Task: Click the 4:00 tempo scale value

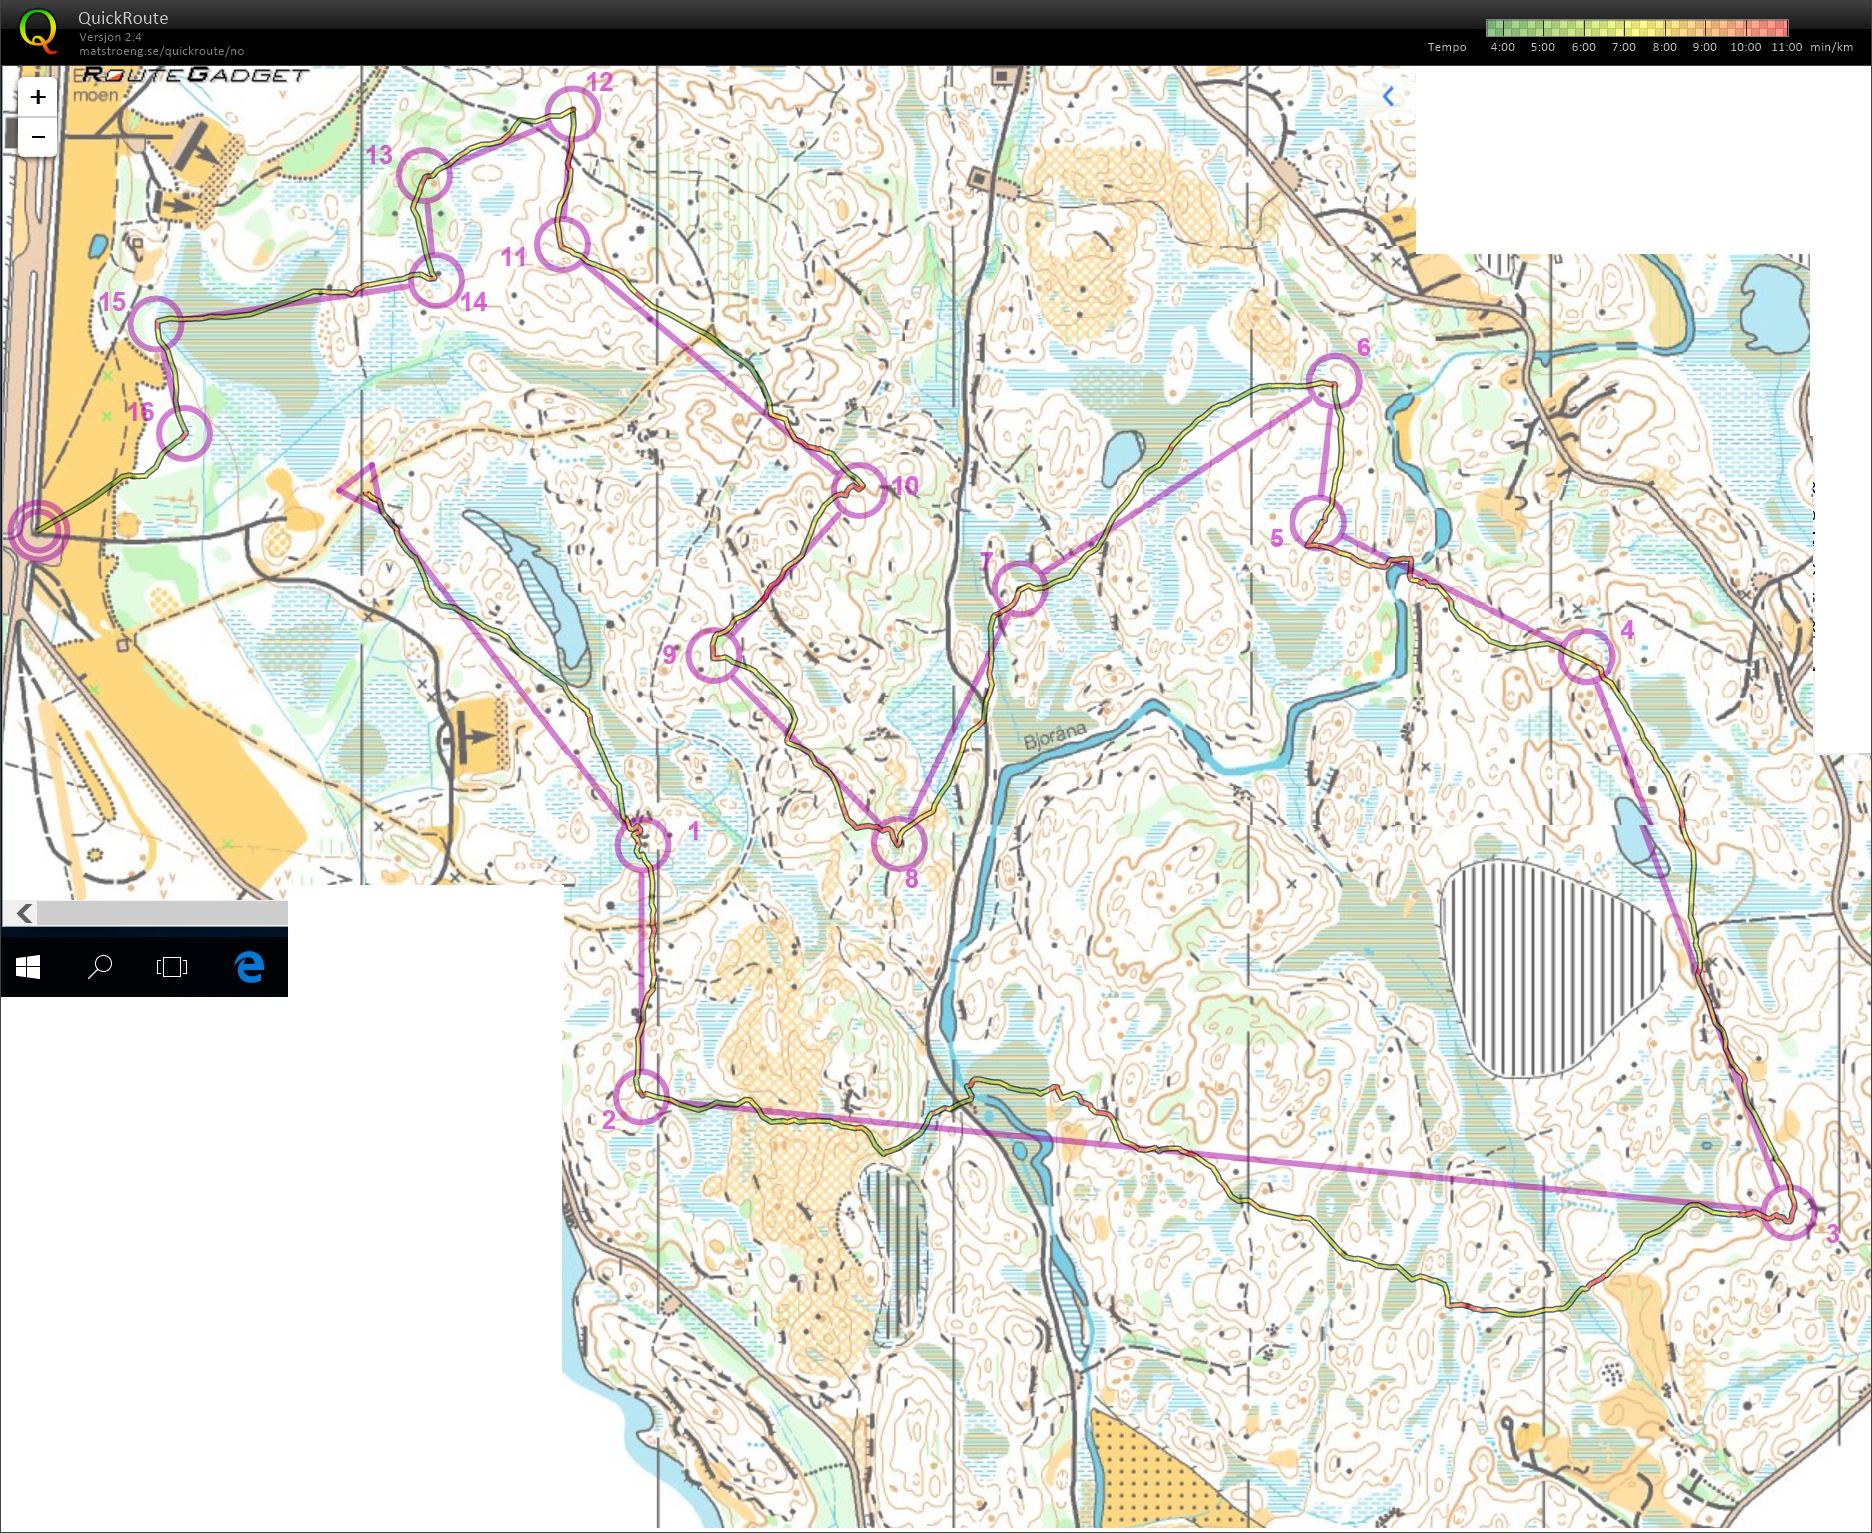Action: tap(1502, 47)
